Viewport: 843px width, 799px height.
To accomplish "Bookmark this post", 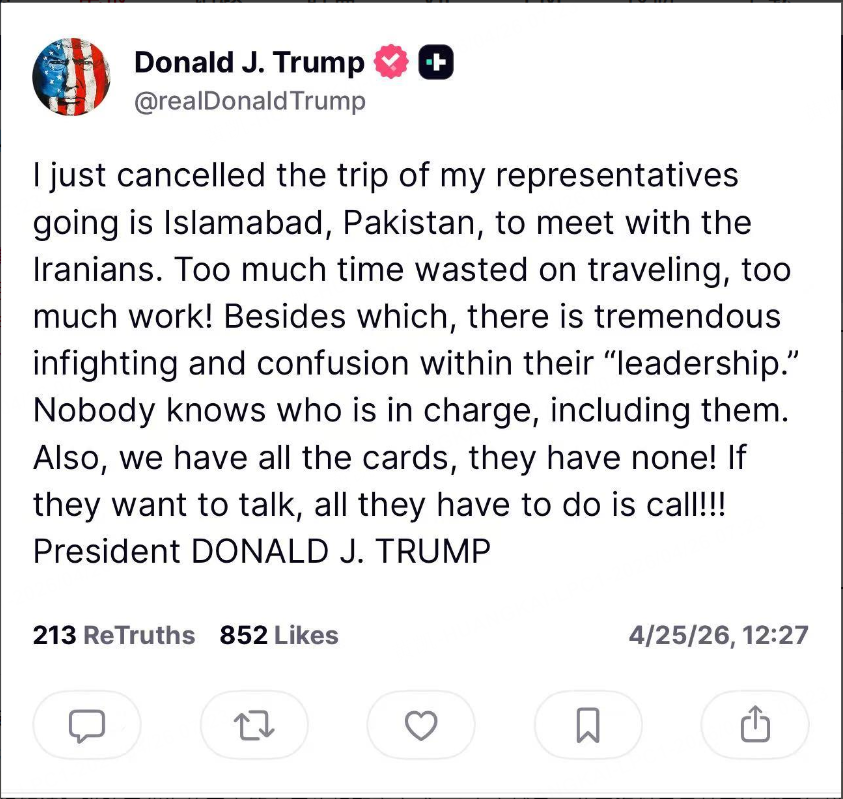I will (588, 725).
